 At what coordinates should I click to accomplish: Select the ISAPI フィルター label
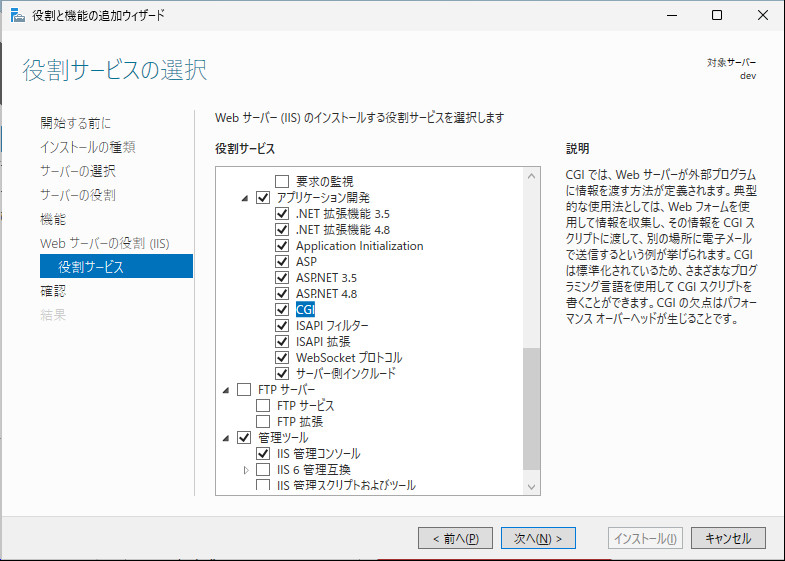[x=332, y=326]
